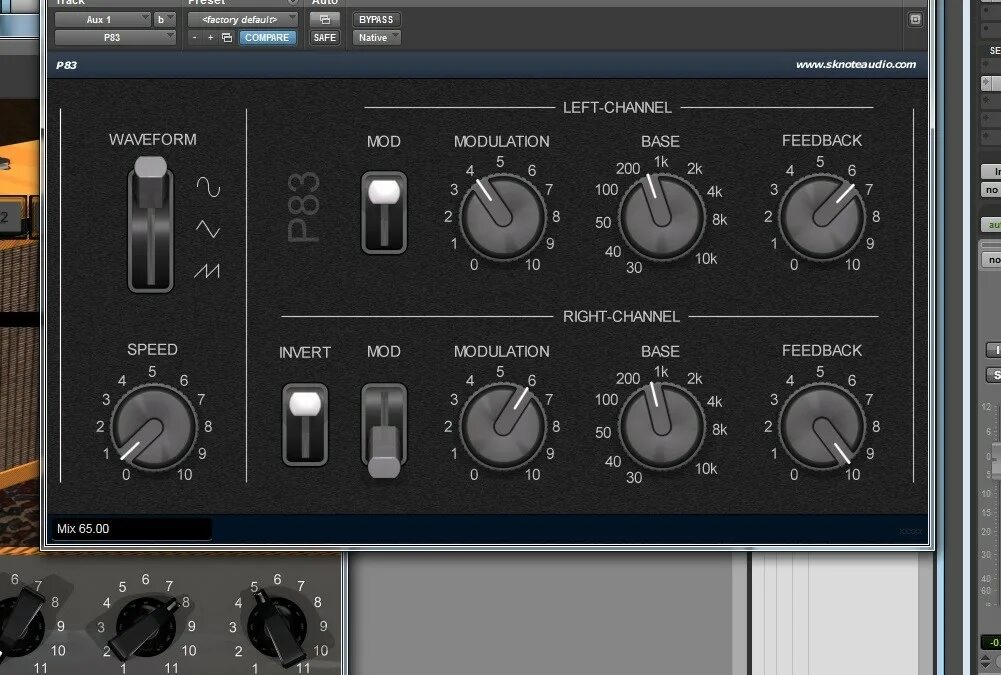1001x675 pixels.
Task: Toggle the right channel MOD switch
Action: click(384, 429)
